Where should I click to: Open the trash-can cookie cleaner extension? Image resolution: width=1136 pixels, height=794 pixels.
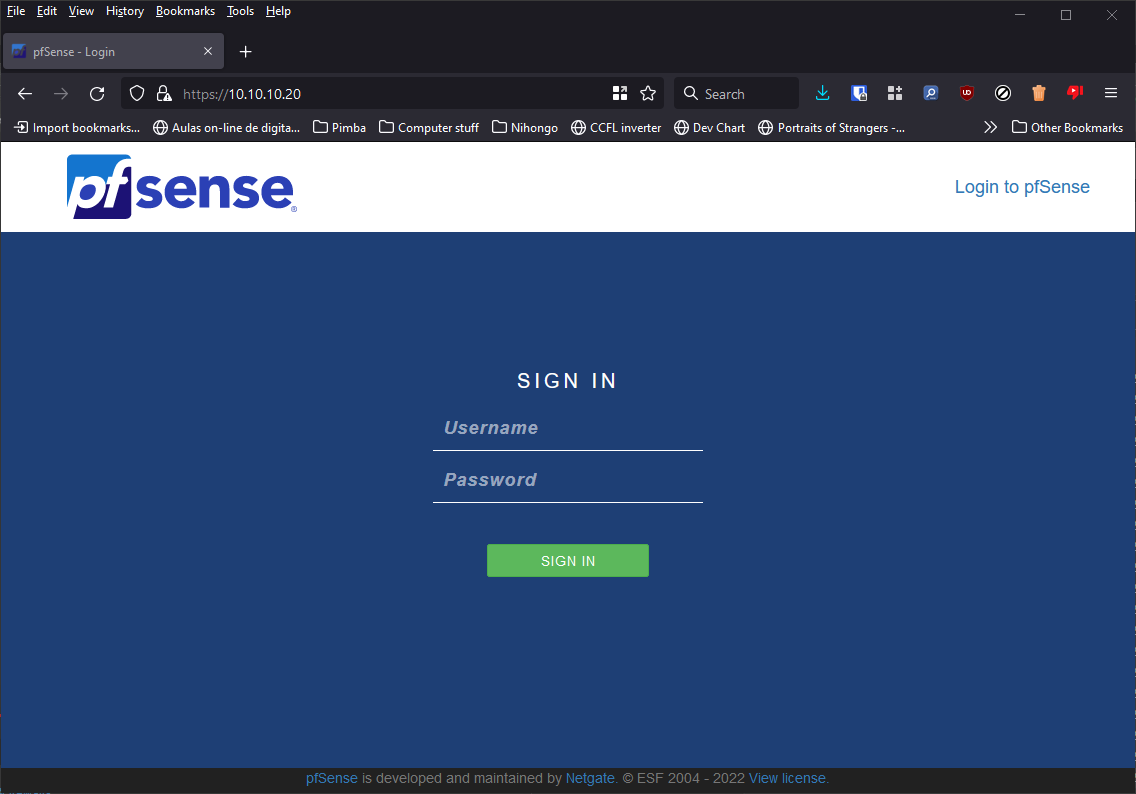pos(1038,93)
